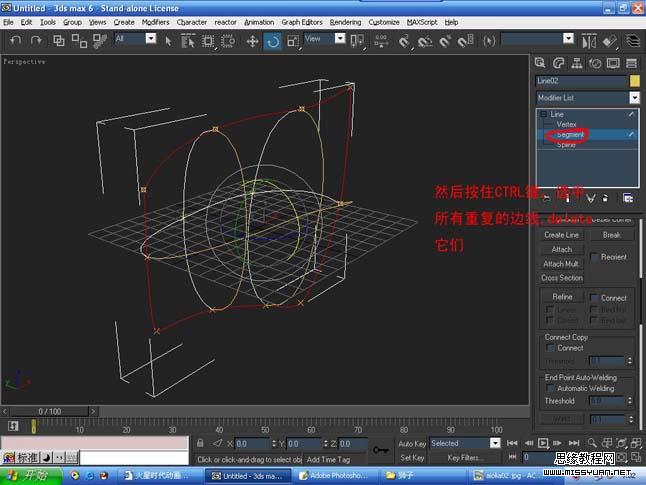The image size is (646, 485).
Task: Open the Display command panel tab
Action: tap(613, 63)
